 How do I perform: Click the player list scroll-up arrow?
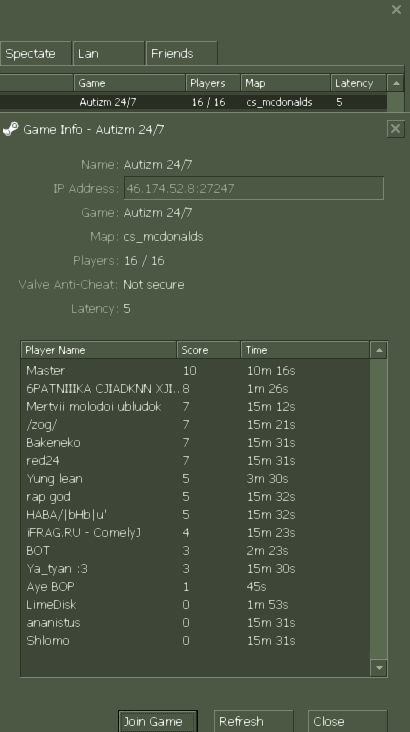pyautogui.click(x=379, y=350)
